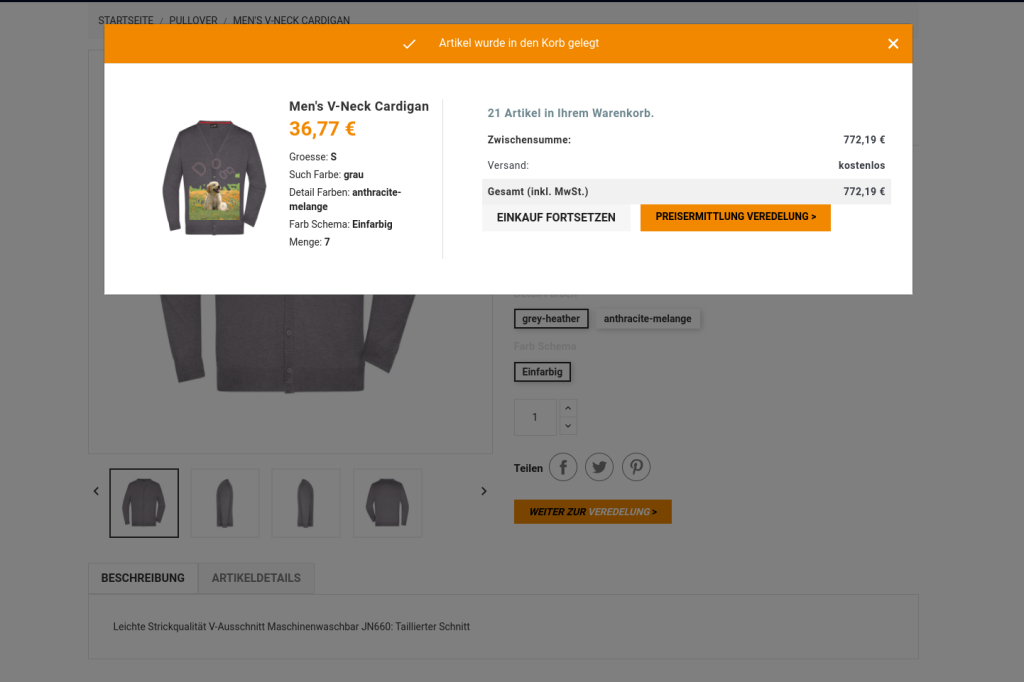Click Weiter zur Veredelung button
The image size is (1024, 682).
point(593,512)
